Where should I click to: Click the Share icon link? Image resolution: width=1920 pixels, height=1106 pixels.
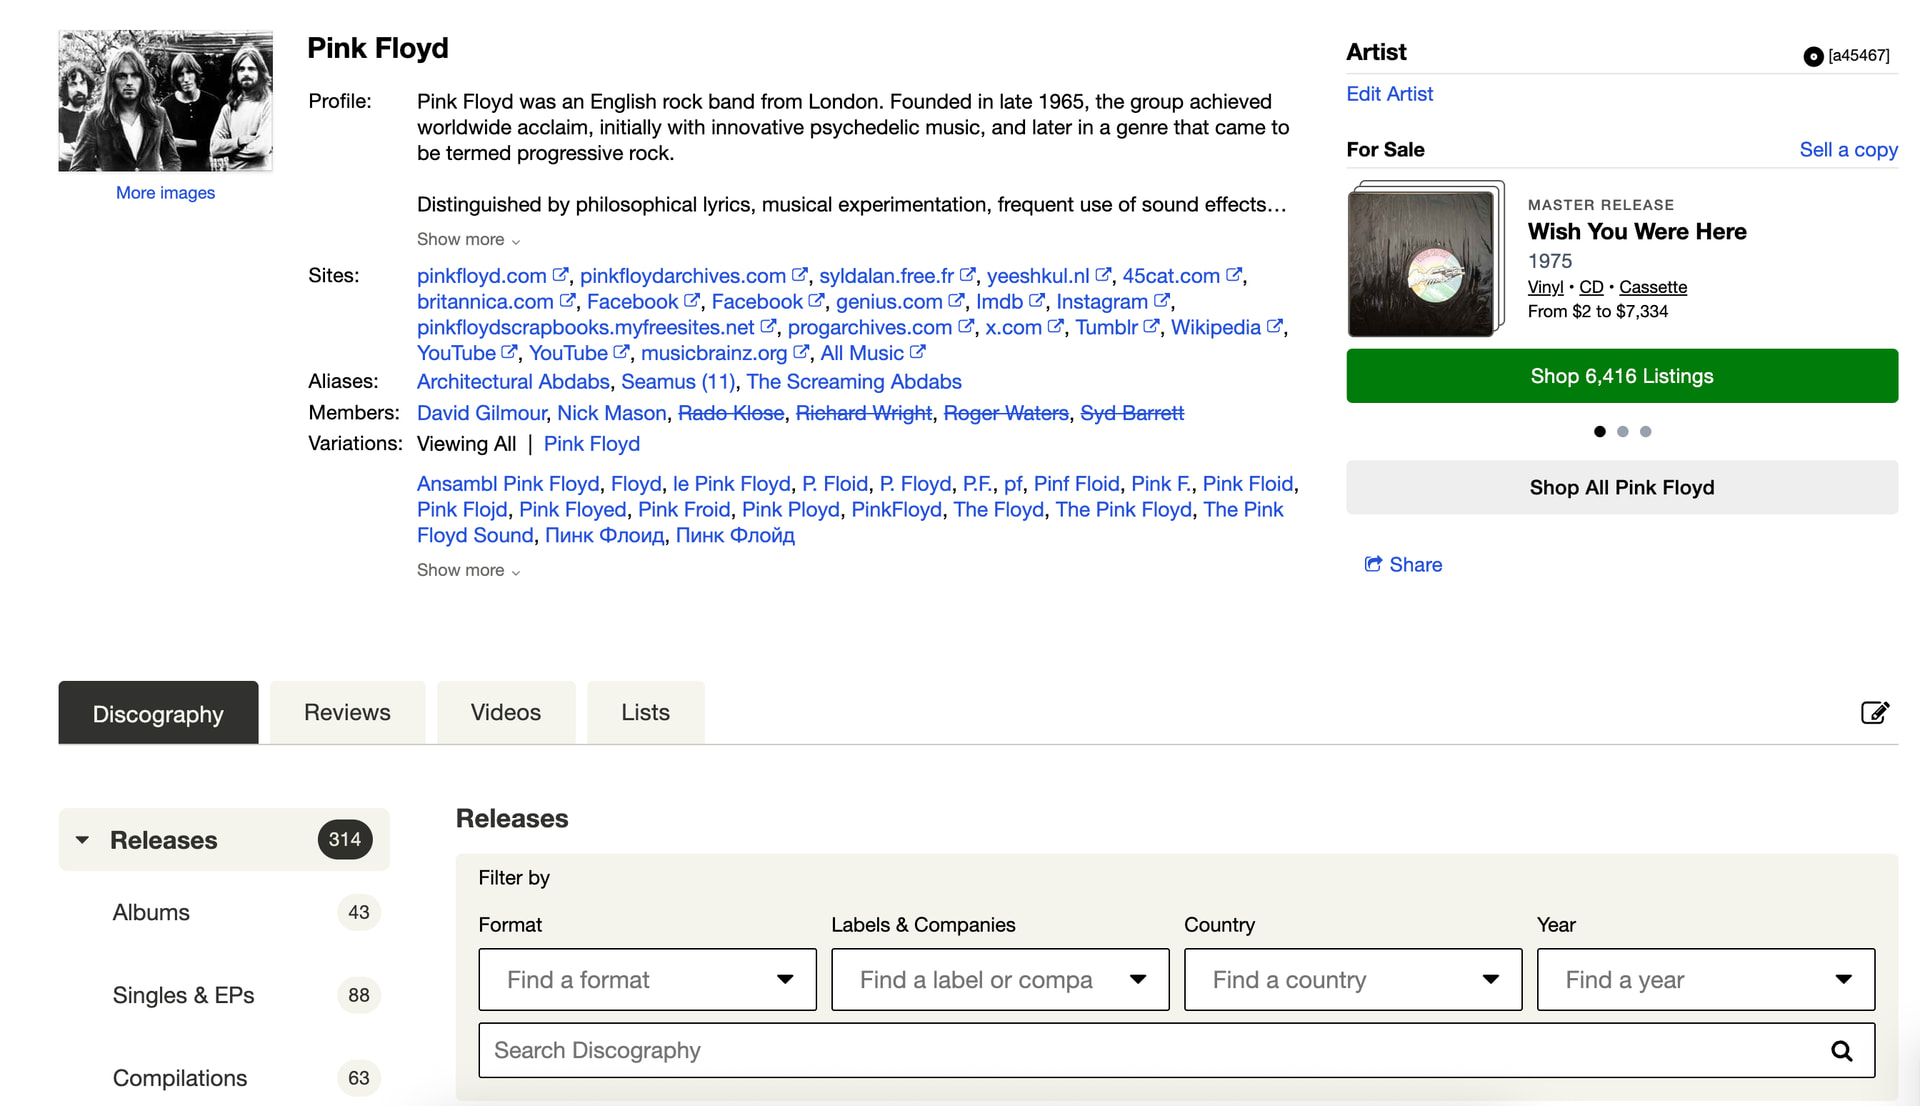[x=1373, y=564]
